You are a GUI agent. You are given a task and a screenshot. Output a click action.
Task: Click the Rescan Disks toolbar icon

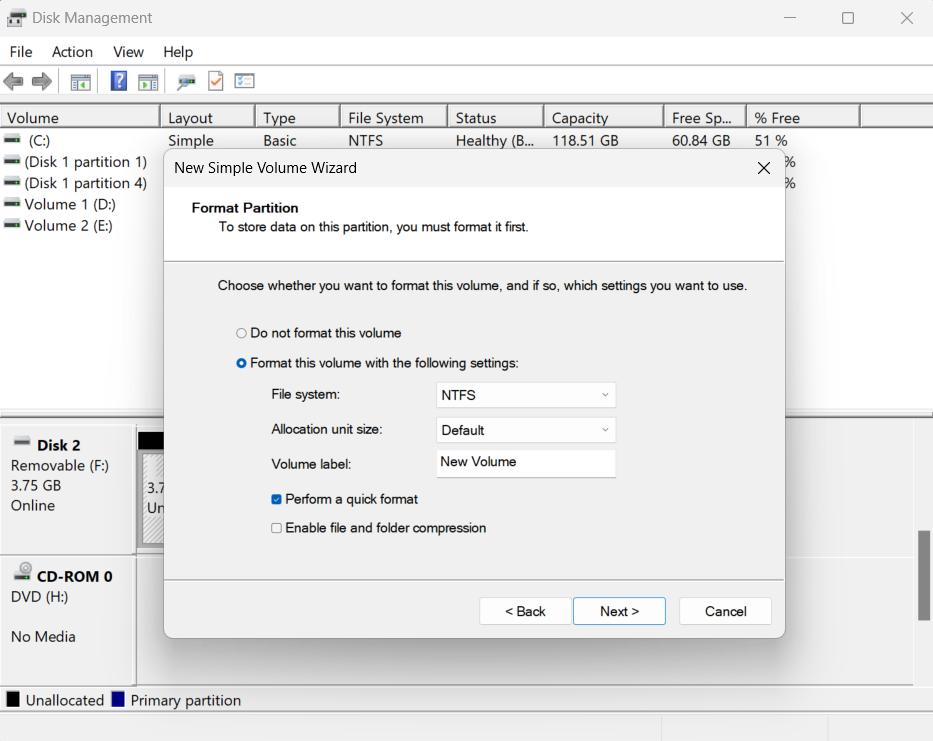(186, 81)
